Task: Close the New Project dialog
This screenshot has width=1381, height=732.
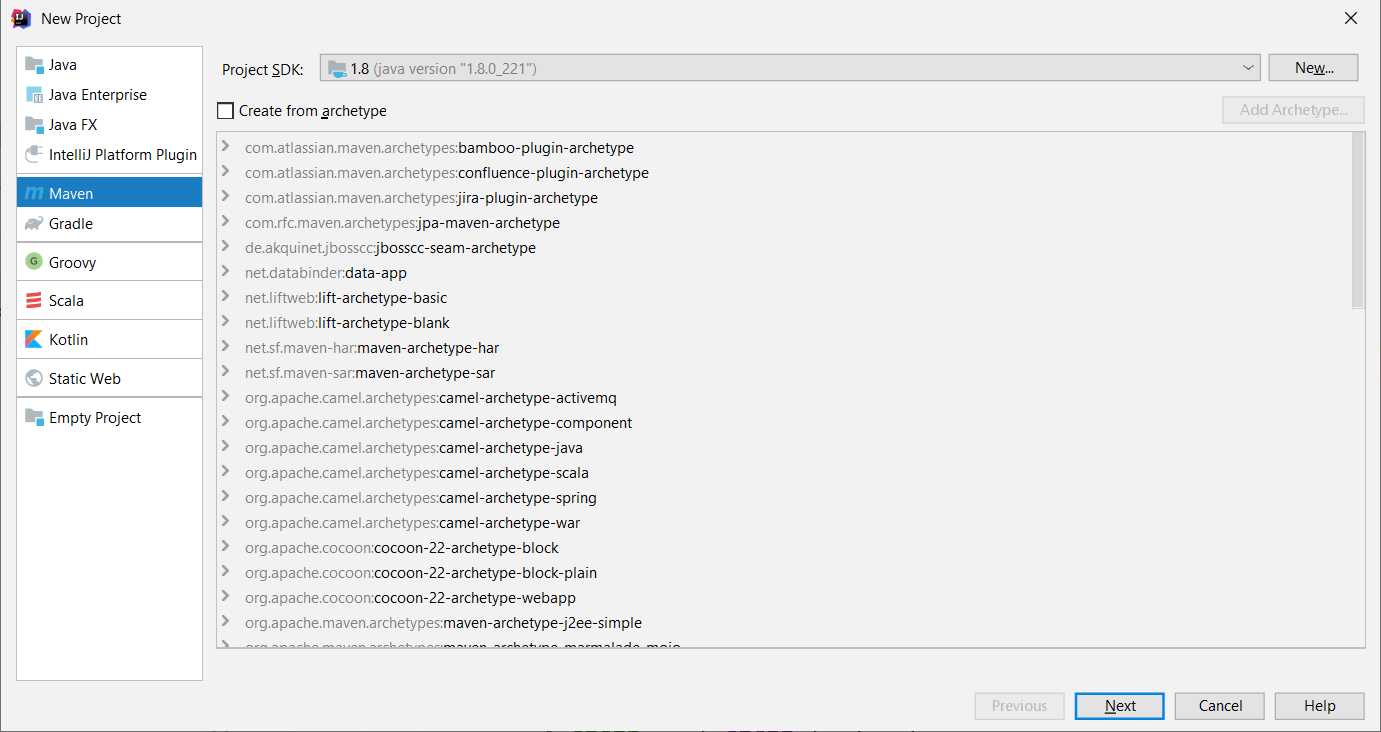Action: (1350, 18)
